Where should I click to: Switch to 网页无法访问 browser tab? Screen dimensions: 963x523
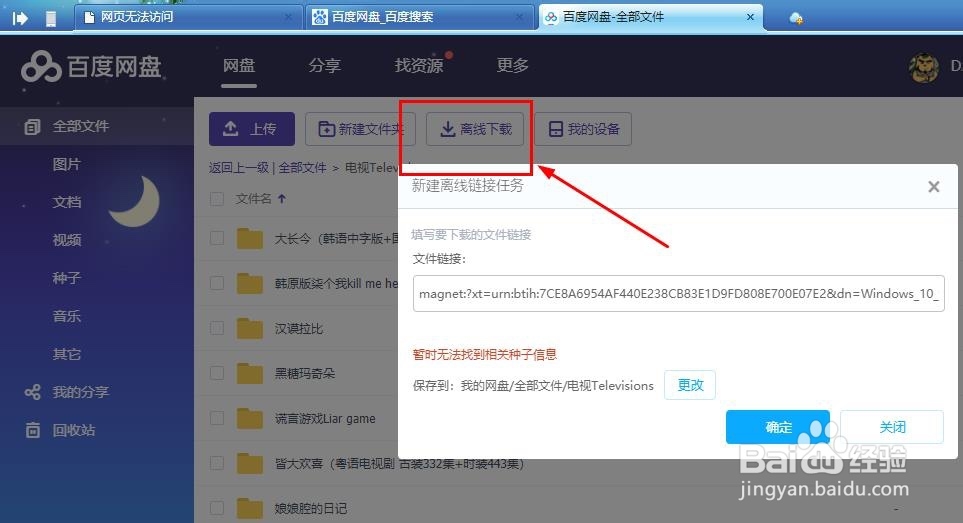click(x=189, y=17)
